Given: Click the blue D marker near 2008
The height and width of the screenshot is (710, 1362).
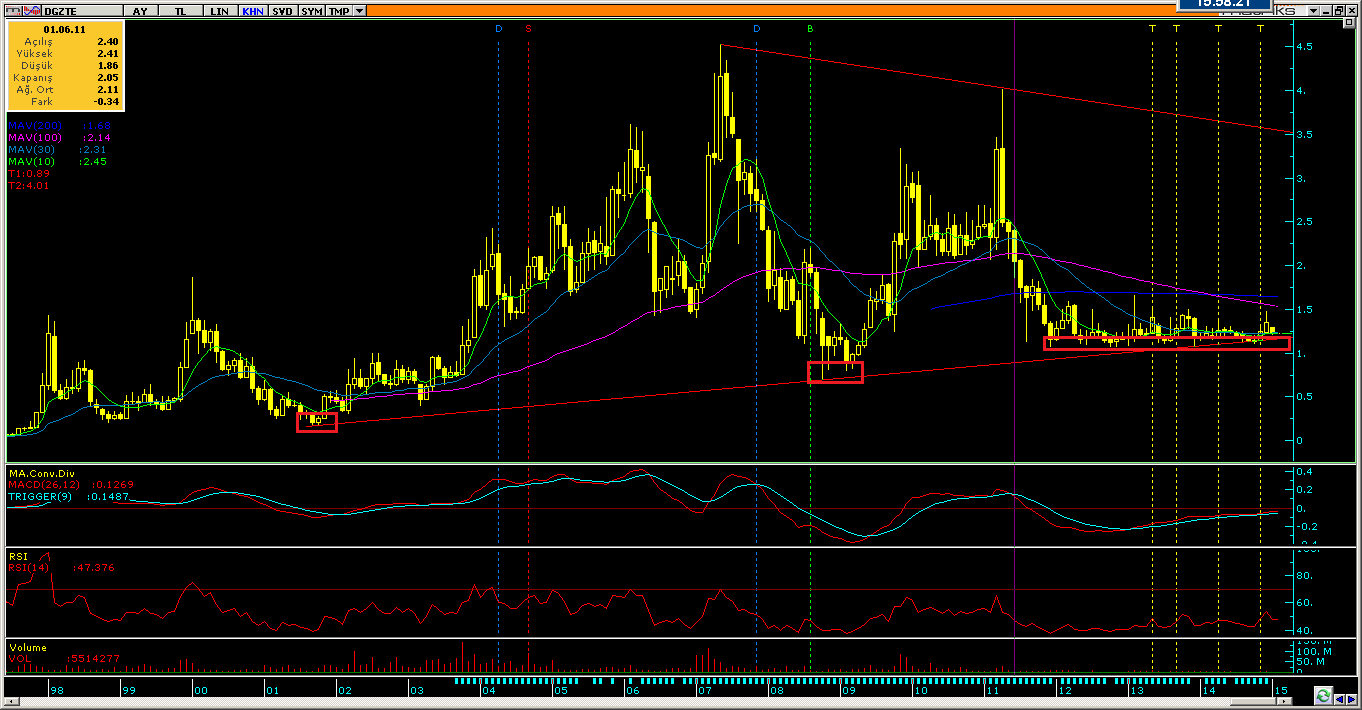Looking at the screenshot, I should coord(756,29).
